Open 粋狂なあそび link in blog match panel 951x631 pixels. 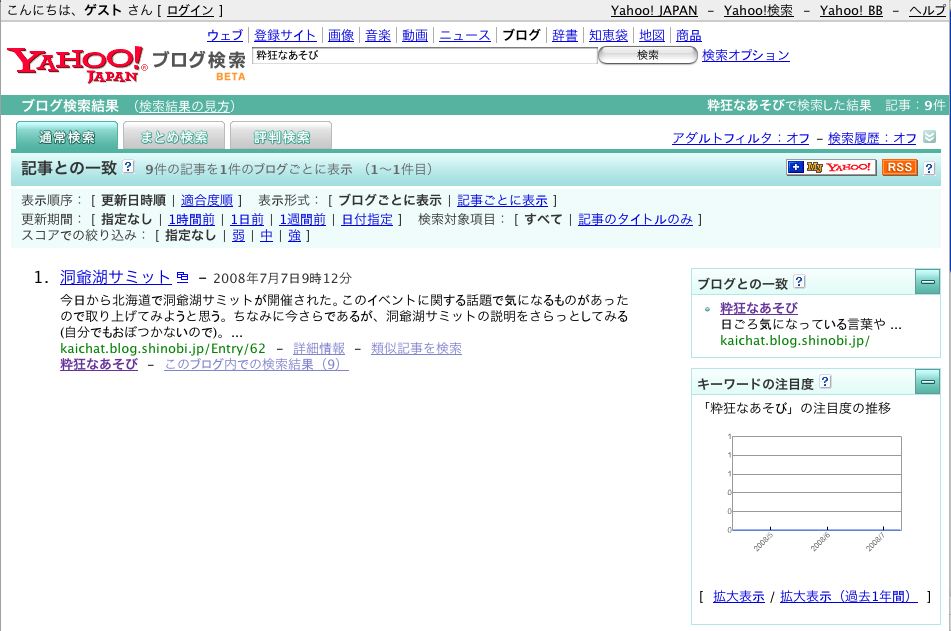pos(759,308)
